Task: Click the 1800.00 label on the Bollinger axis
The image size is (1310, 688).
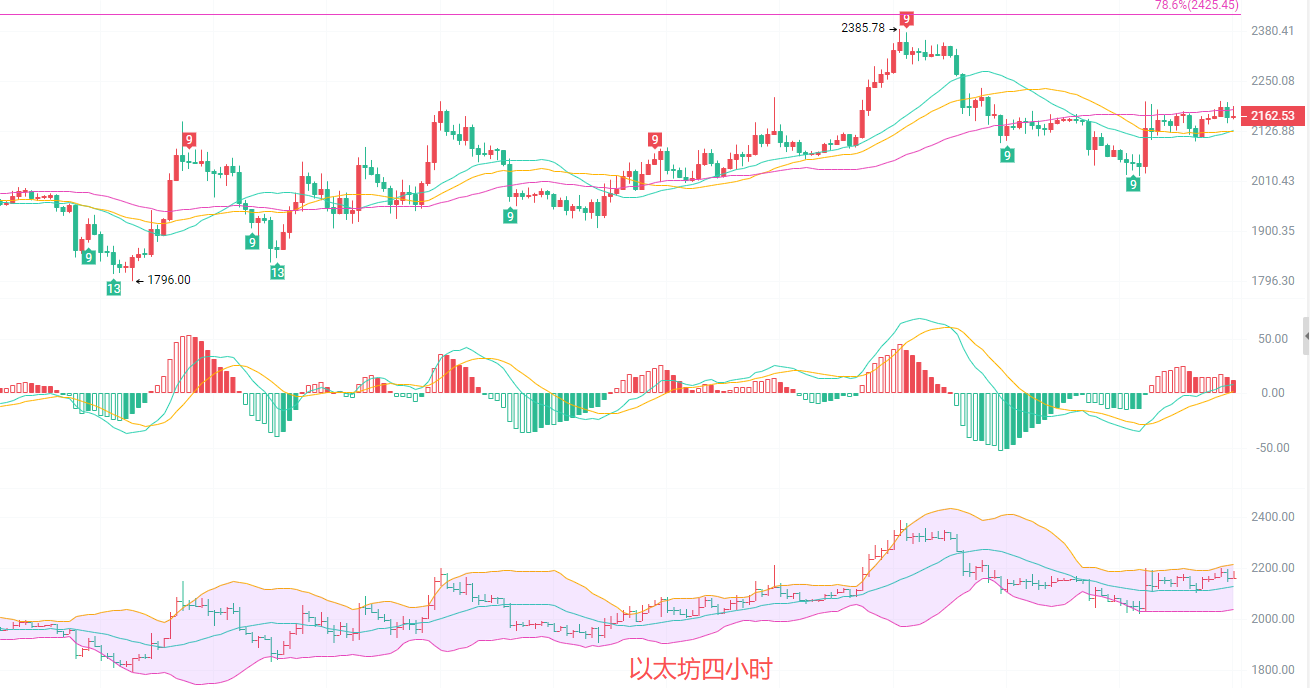Action: coord(1272,670)
